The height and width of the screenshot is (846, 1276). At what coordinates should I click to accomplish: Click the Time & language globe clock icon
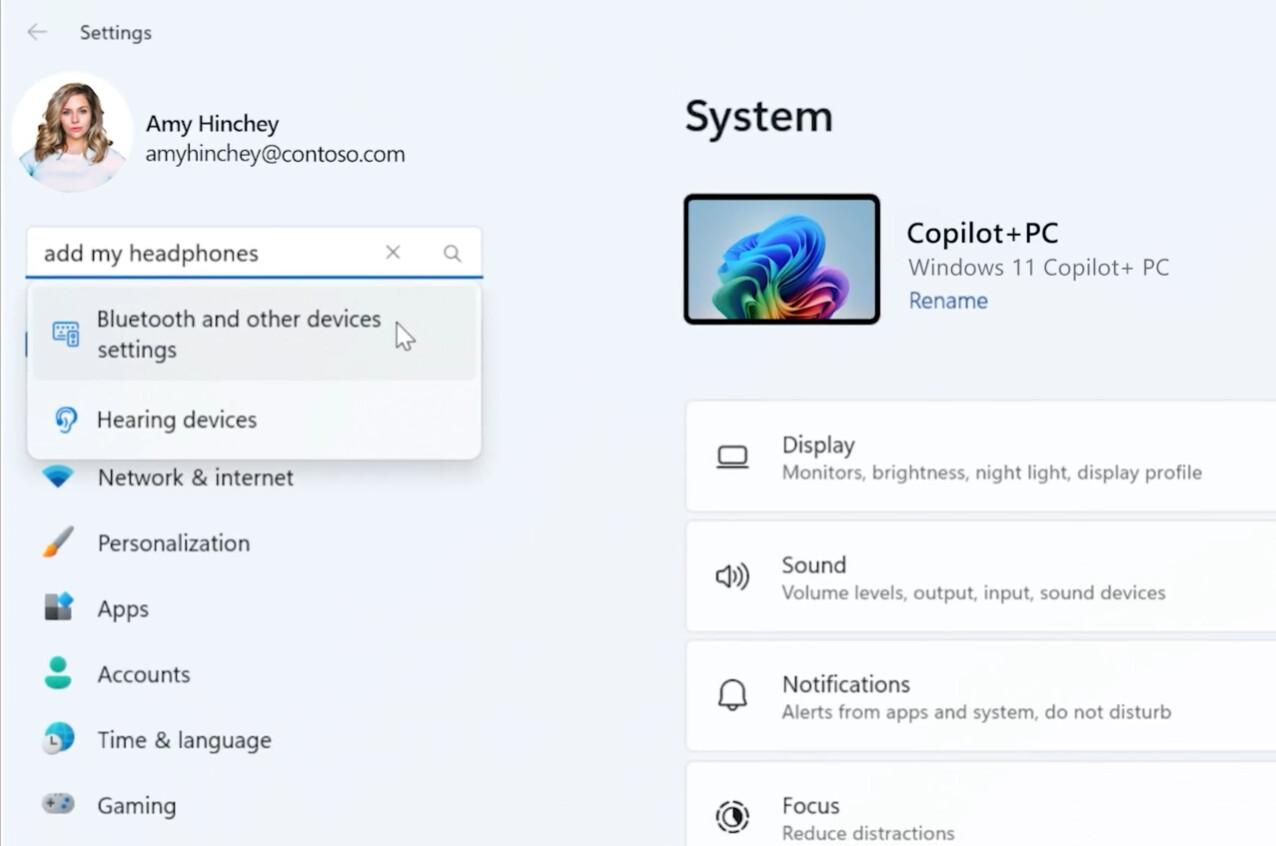point(58,739)
